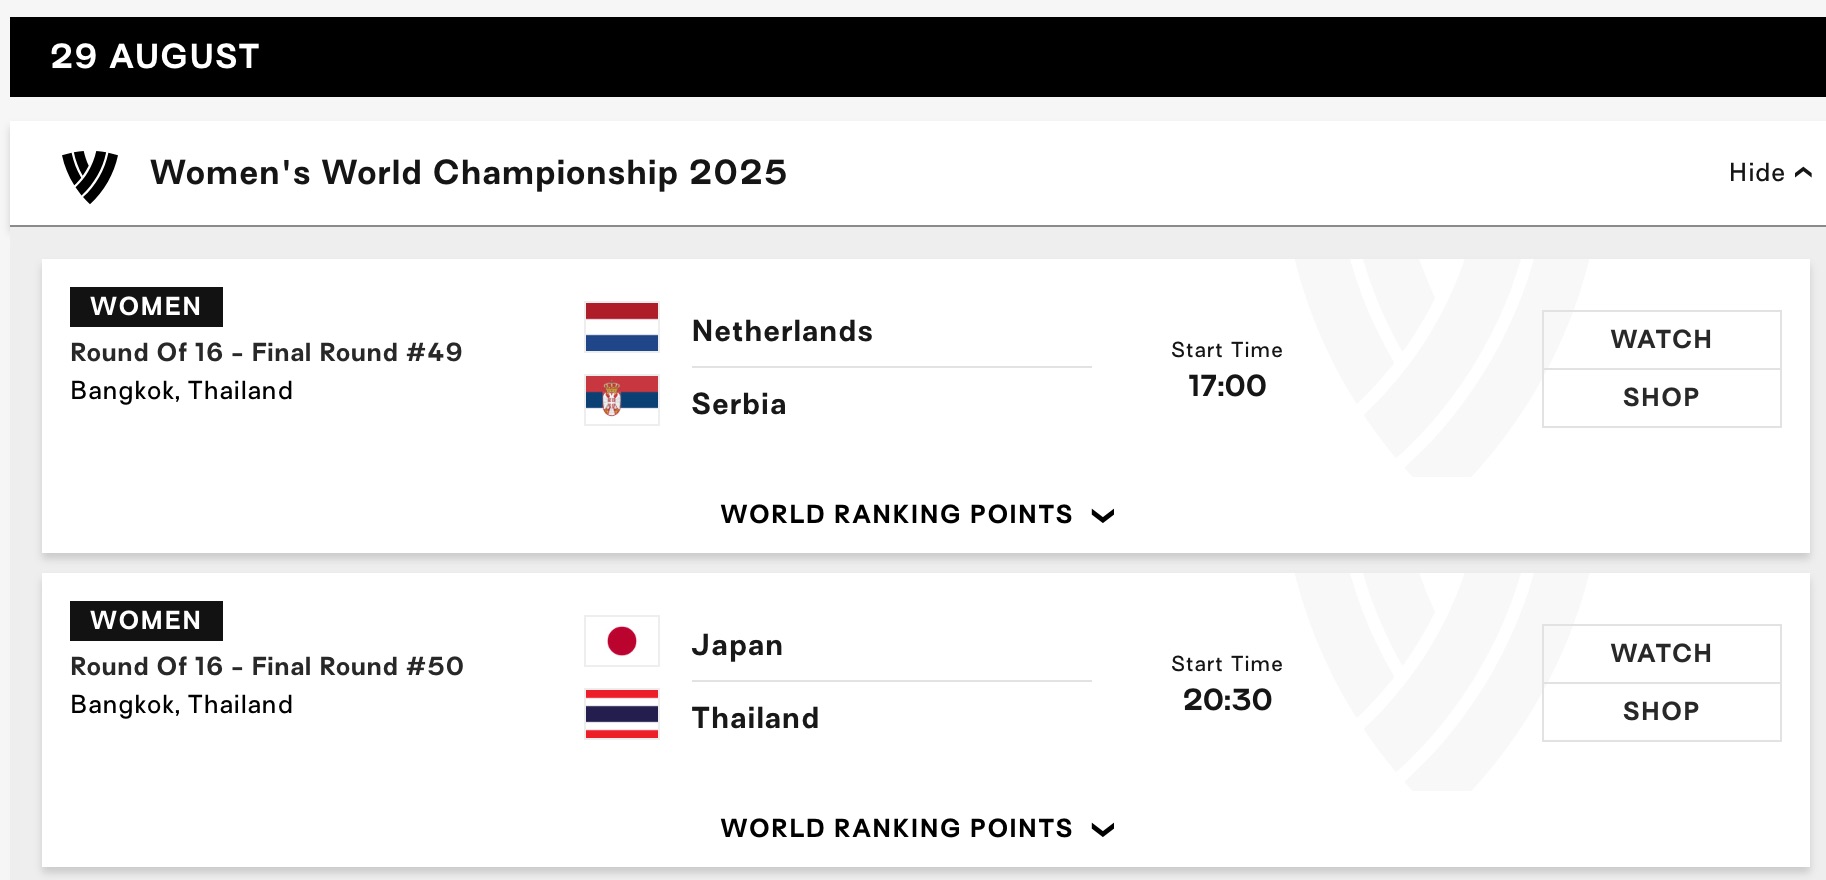Screen dimensions: 1826x880
Task: Collapse the section with Hide chevron
Action: pyautogui.click(x=1769, y=173)
